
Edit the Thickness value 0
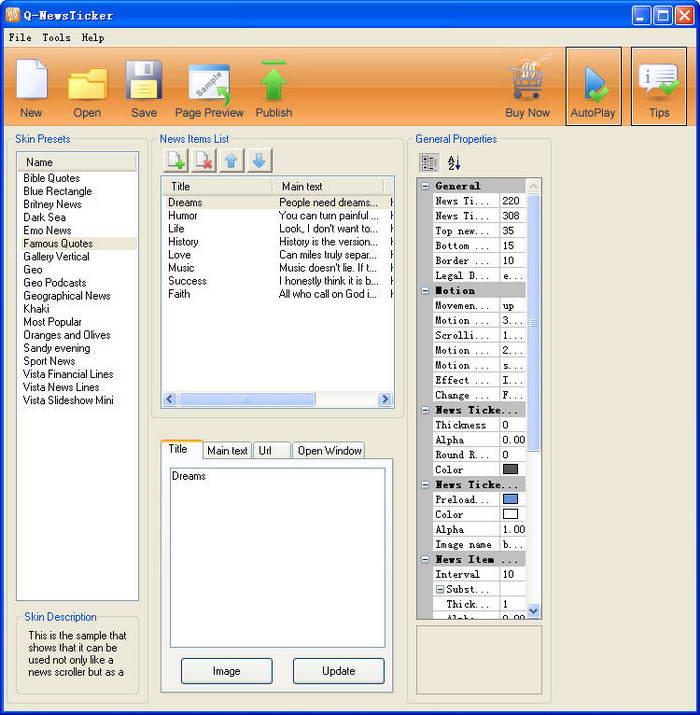coord(513,425)
